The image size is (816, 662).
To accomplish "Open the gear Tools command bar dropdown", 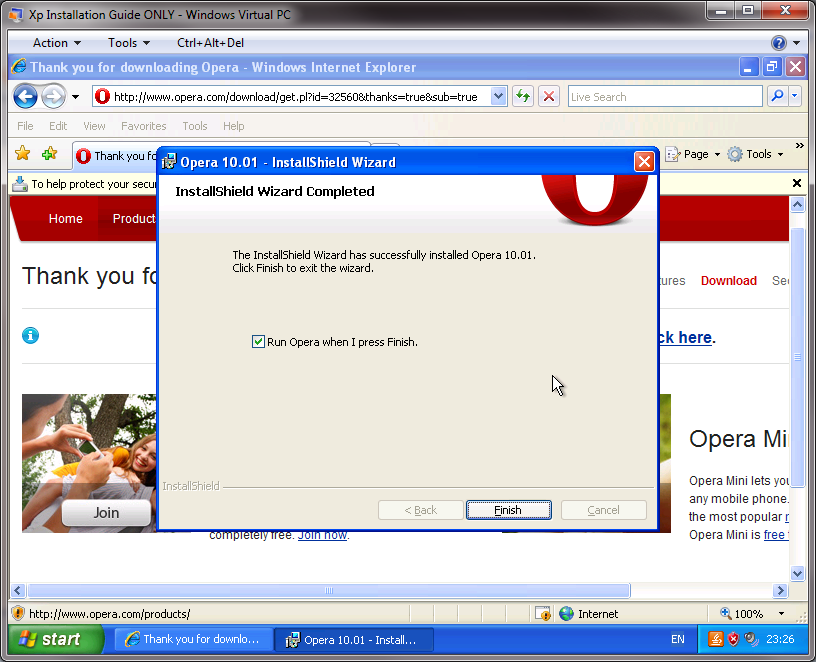I will [x=755, y=154].
